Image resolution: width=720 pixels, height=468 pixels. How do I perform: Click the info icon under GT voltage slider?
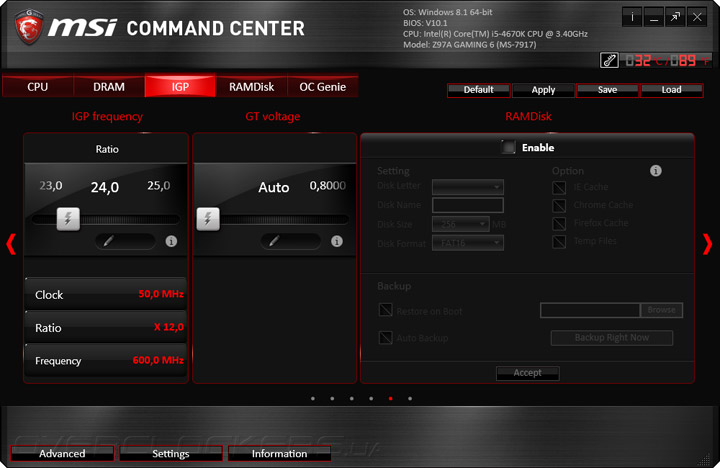click(x=337, y=241)
